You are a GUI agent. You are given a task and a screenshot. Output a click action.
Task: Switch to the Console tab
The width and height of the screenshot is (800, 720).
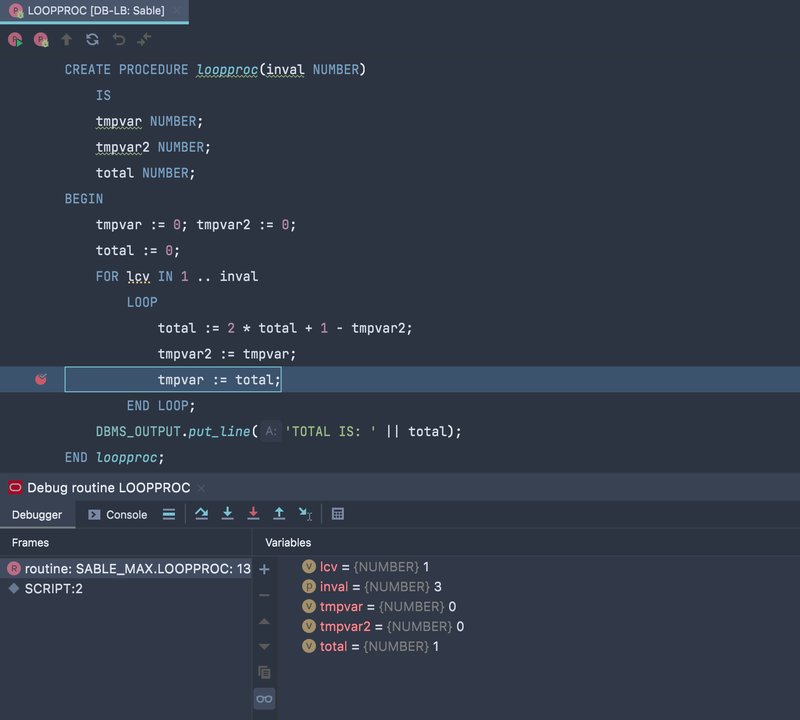coord(118,514)
